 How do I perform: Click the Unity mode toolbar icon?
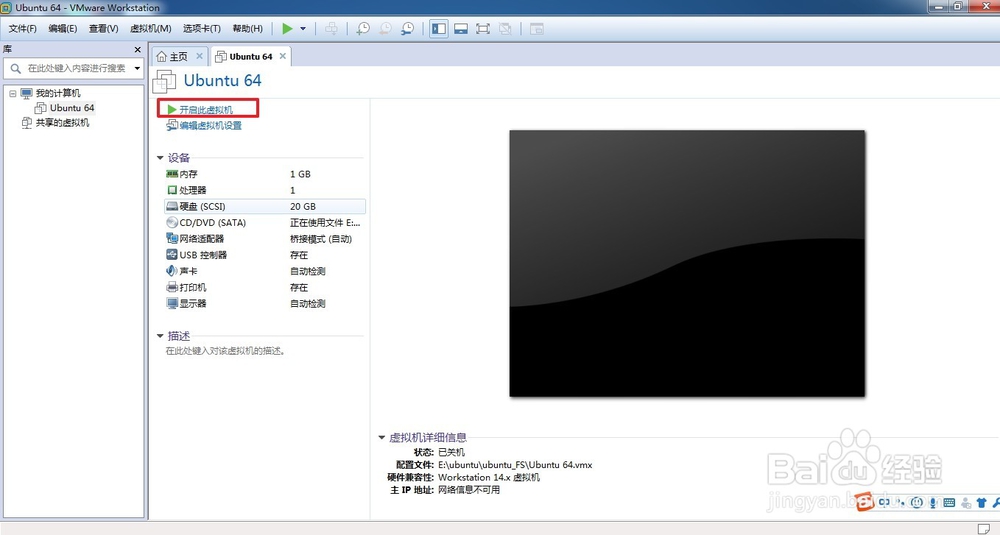click(x=505, y=29)
